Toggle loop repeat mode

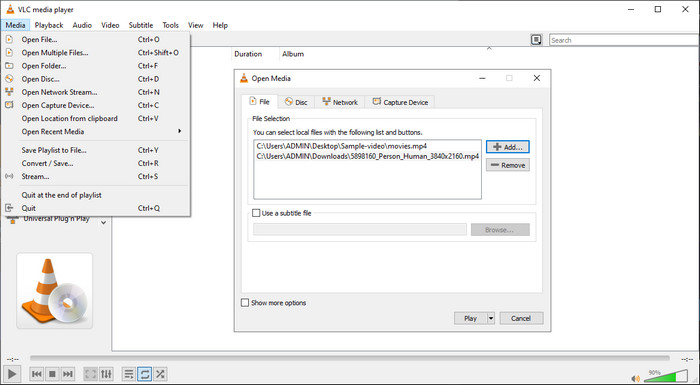tap(145, 374)
